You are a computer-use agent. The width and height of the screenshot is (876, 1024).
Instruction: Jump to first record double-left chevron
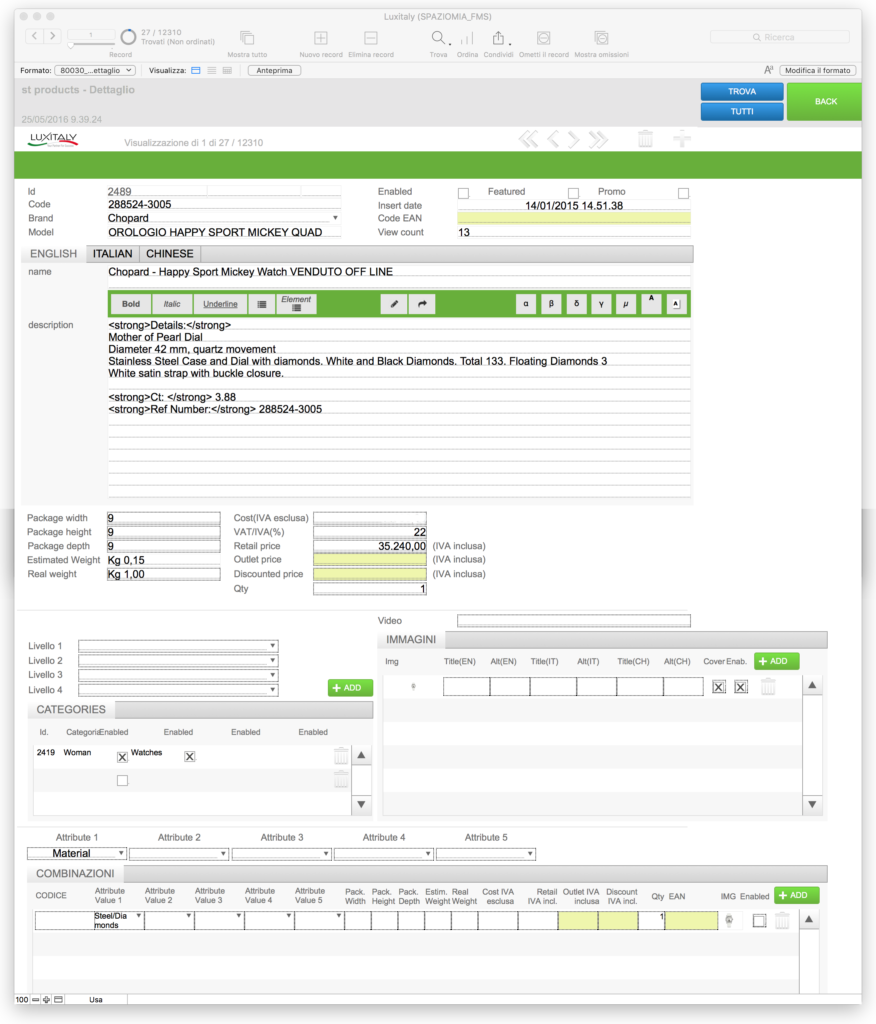[528, 139]
